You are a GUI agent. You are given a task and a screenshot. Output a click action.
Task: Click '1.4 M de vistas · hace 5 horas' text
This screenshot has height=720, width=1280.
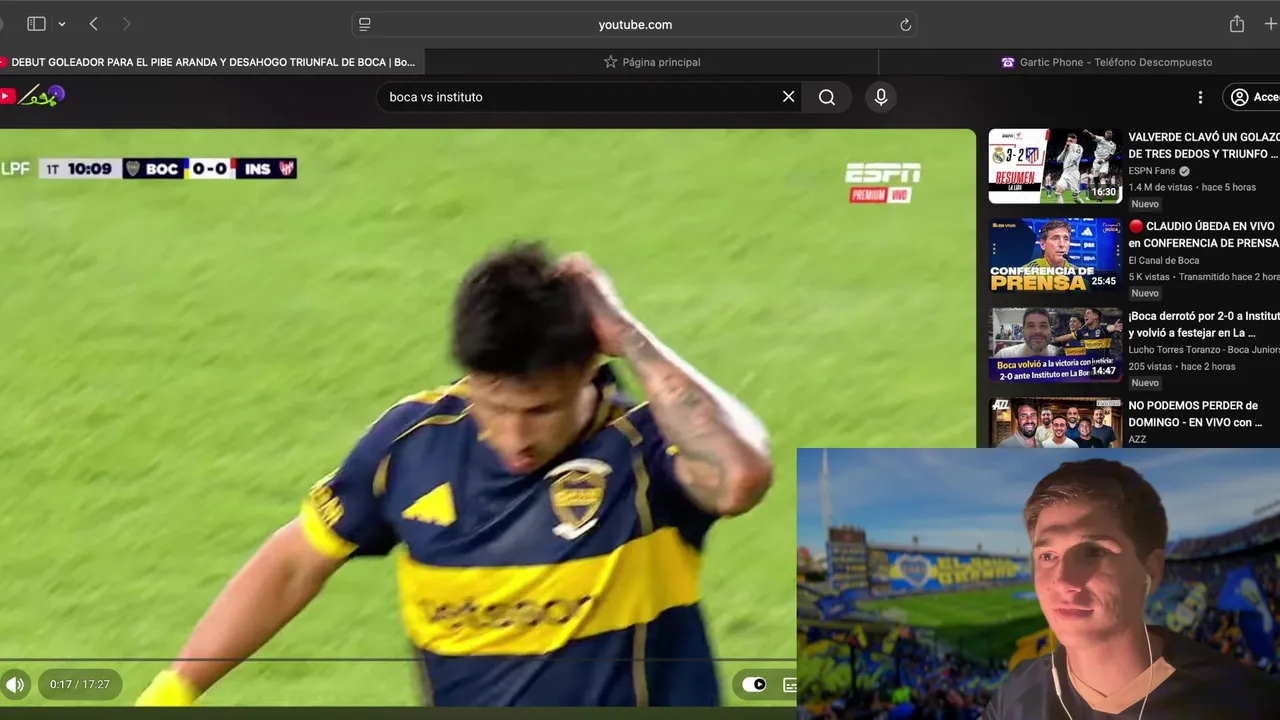[x=1192, y=187]
